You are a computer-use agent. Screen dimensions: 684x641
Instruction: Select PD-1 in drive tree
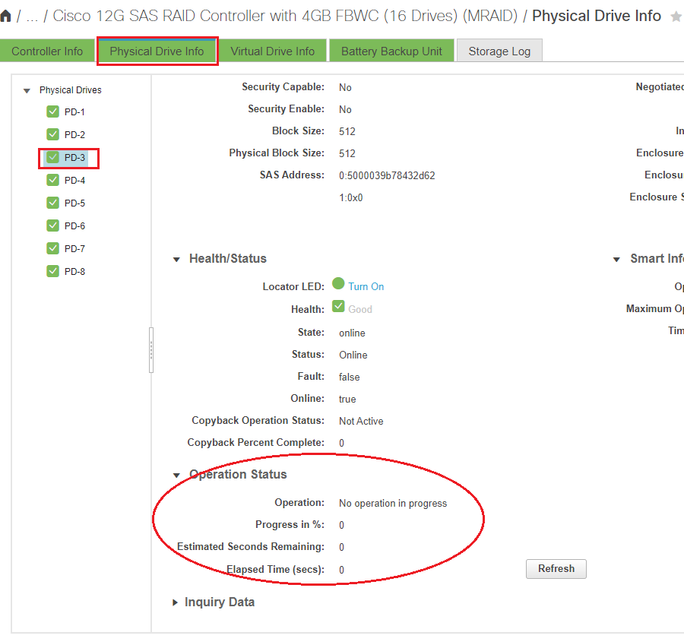(75, 112)
